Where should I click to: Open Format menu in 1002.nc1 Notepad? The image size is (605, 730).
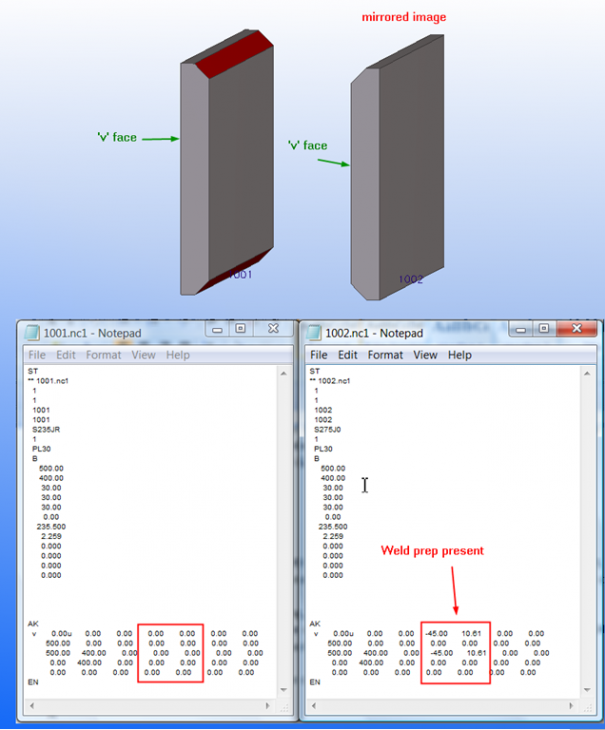385,355
